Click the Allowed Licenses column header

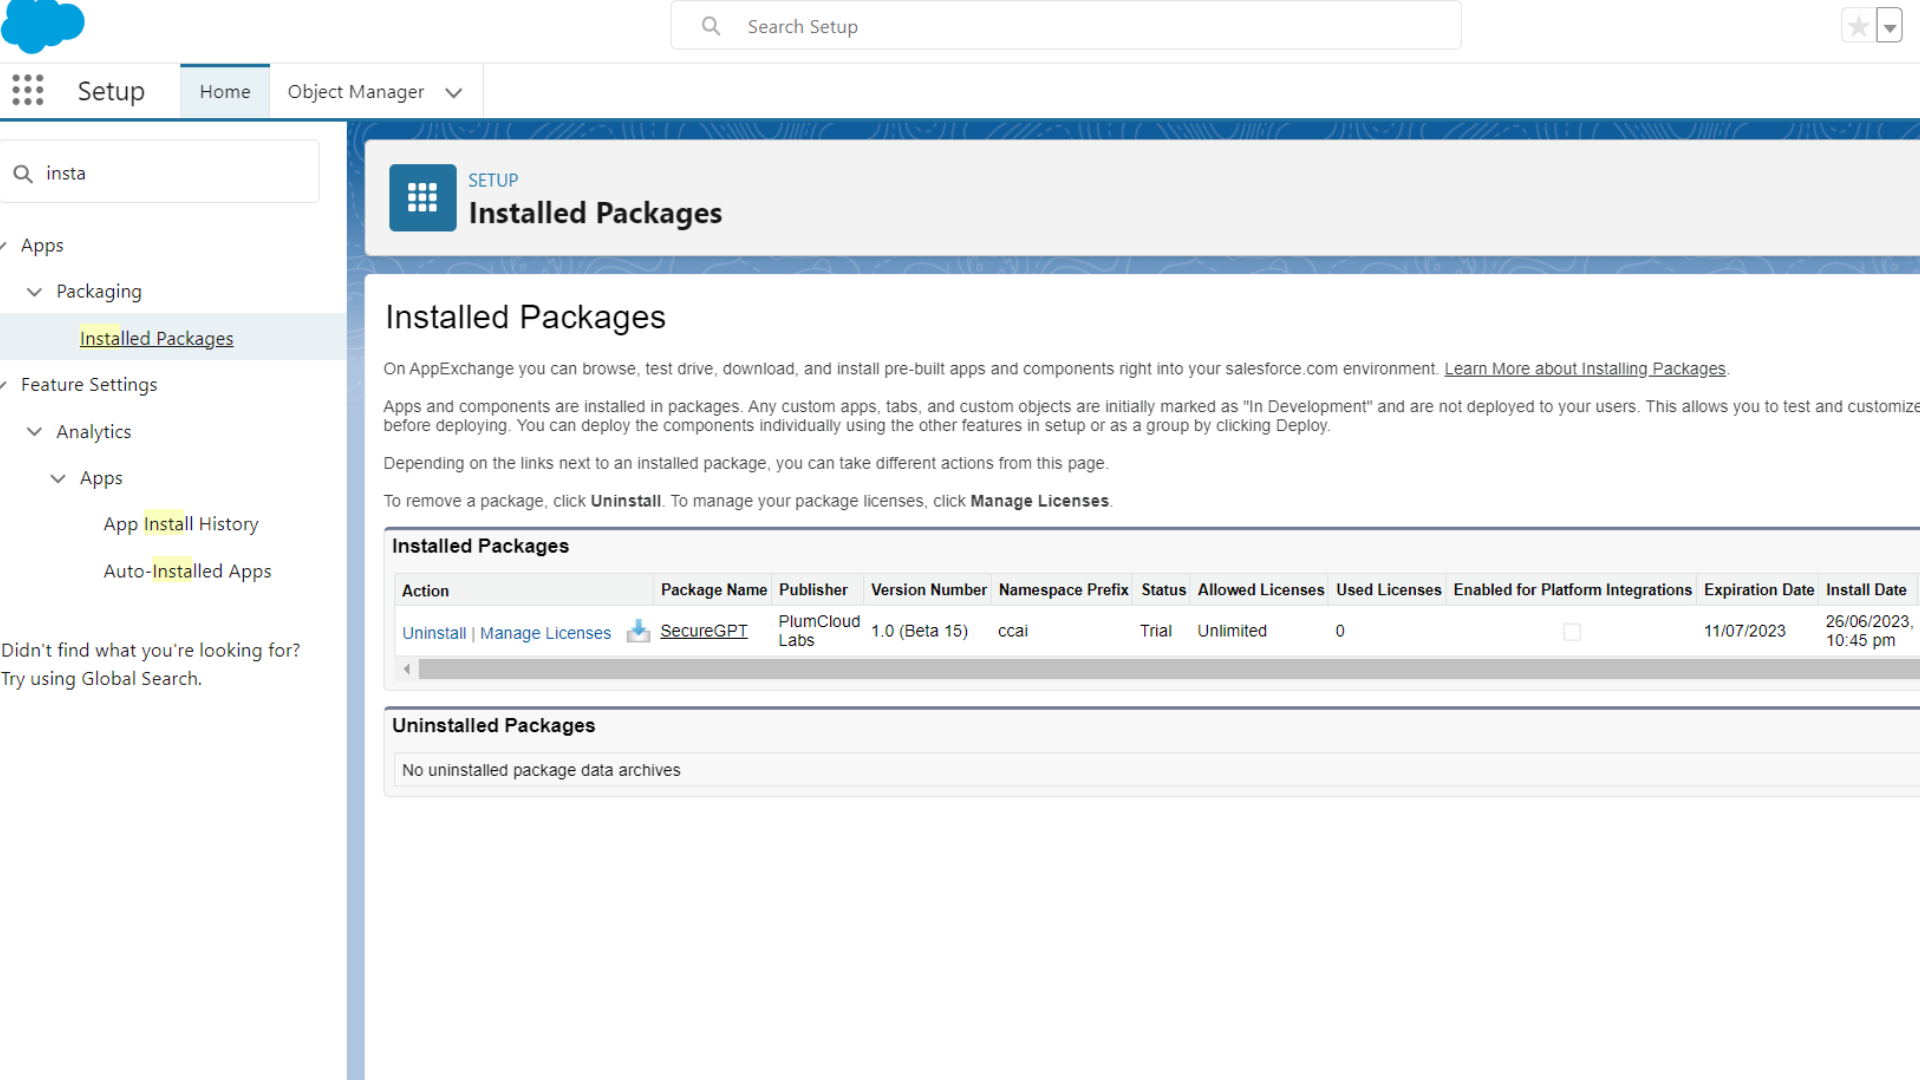[1260, 590]
